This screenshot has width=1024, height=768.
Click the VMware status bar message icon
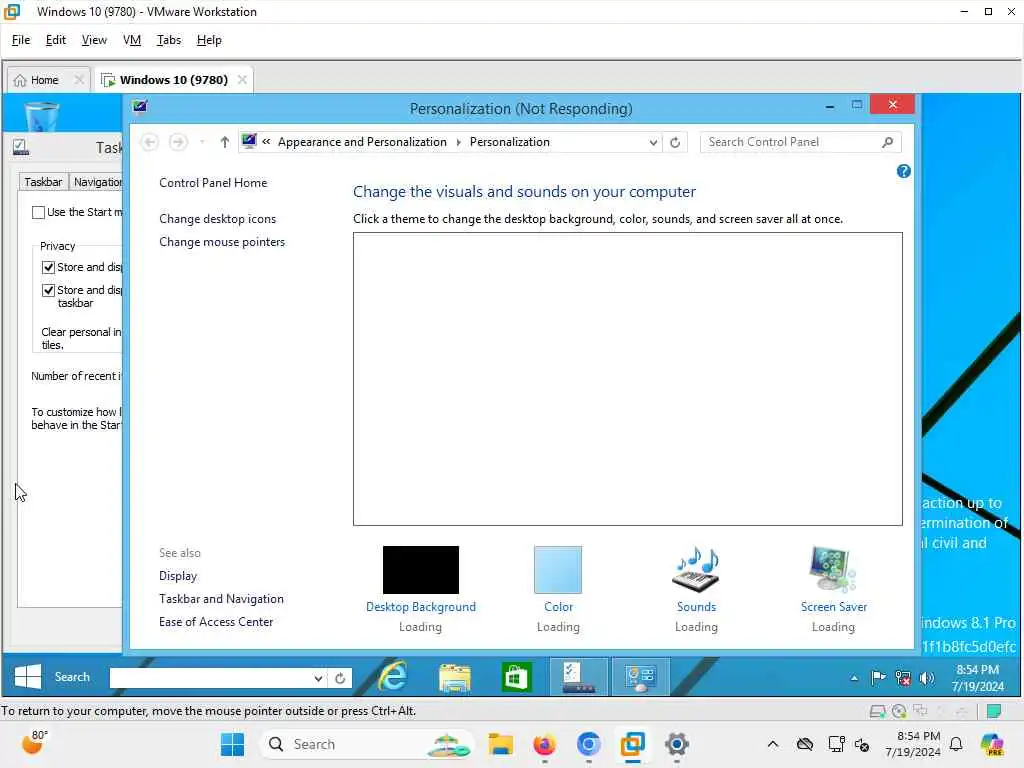click(x=994, y=711)
